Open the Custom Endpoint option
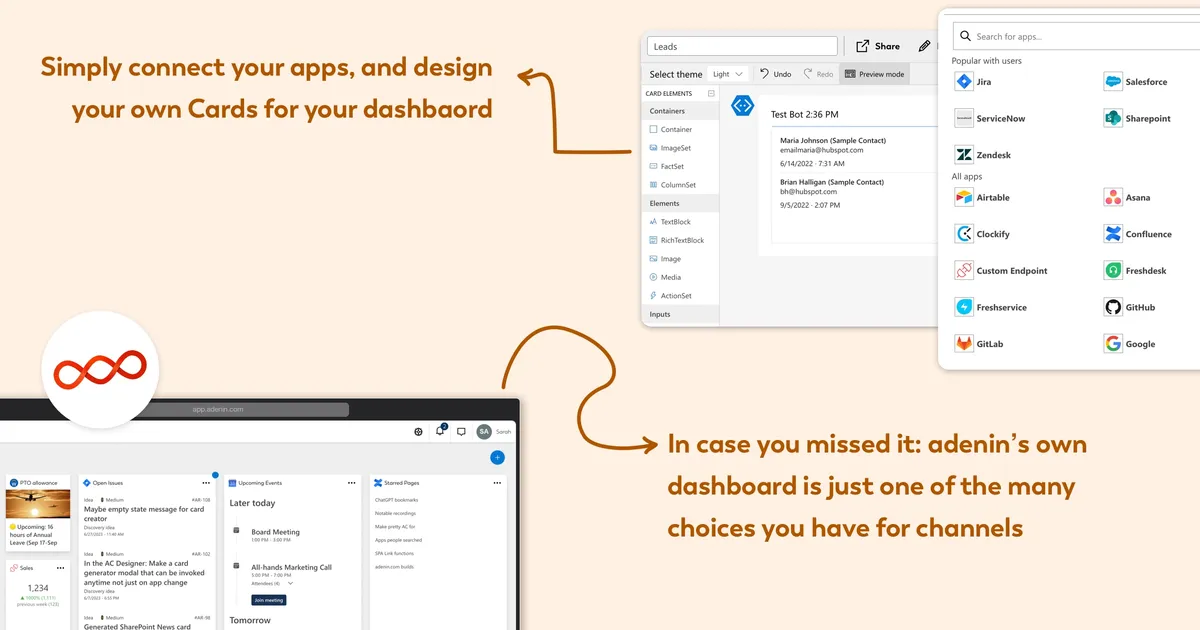Viewport: 1200px width, 630px height. tap(962, 270)
